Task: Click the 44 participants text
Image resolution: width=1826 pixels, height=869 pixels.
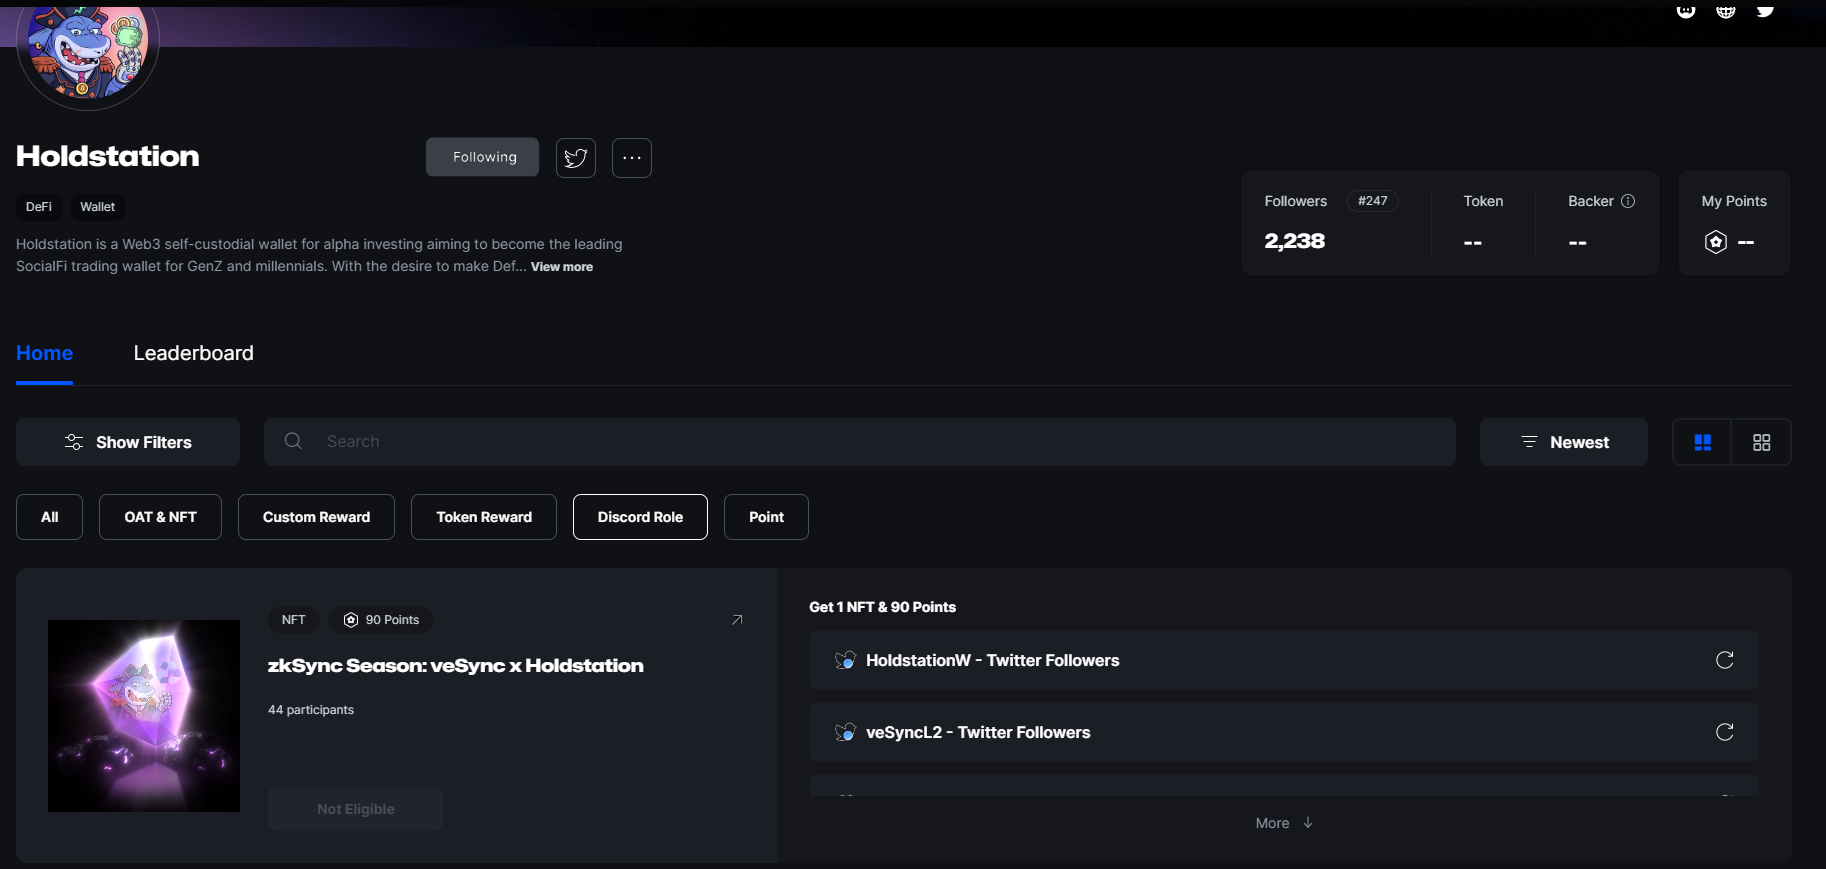Action: click(x=311, y=710)
